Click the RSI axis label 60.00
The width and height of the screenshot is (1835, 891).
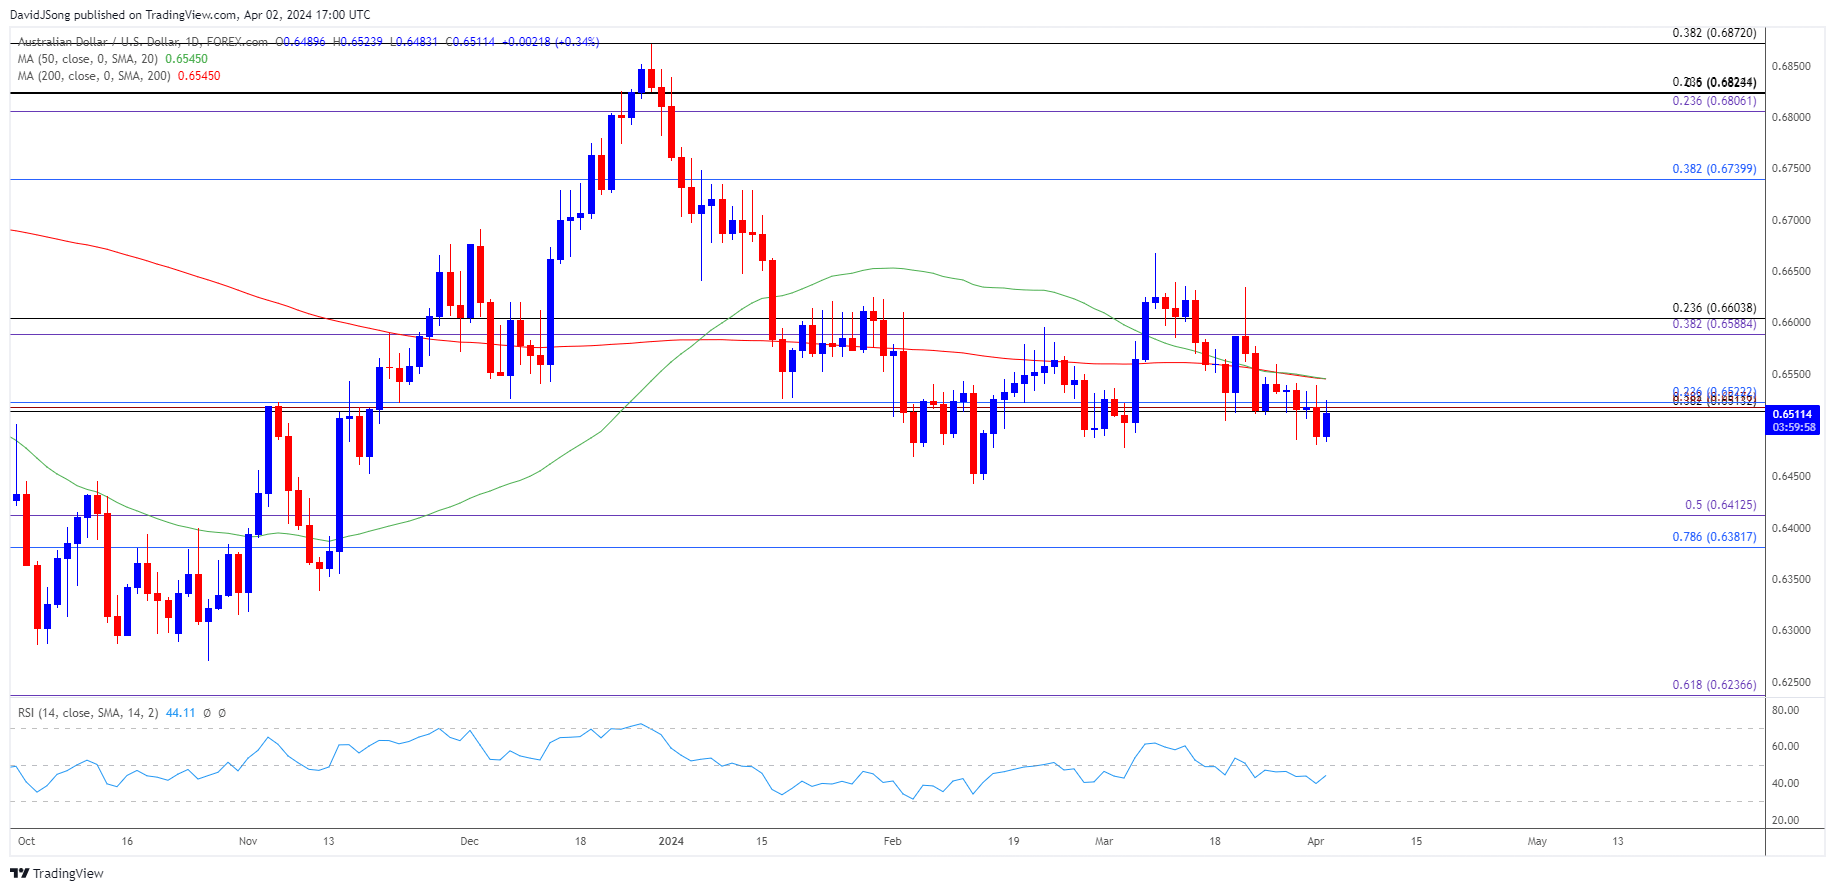pos(1785,746)
